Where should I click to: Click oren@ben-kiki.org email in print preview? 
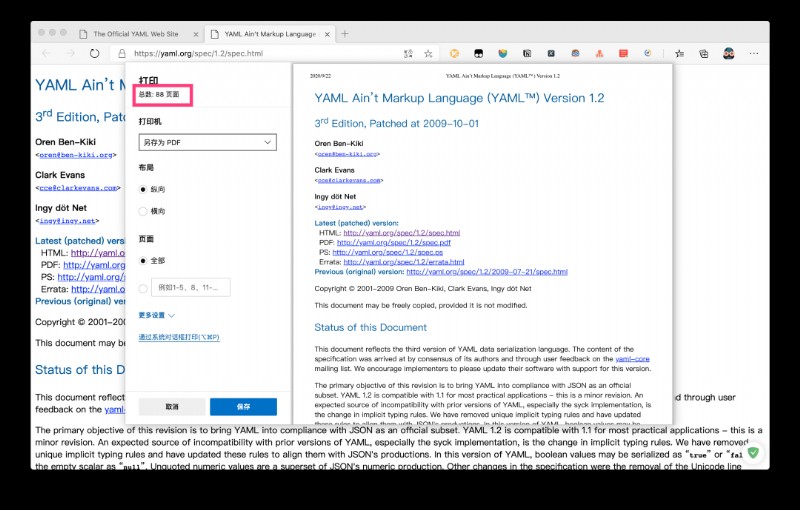tap(347, 154)
